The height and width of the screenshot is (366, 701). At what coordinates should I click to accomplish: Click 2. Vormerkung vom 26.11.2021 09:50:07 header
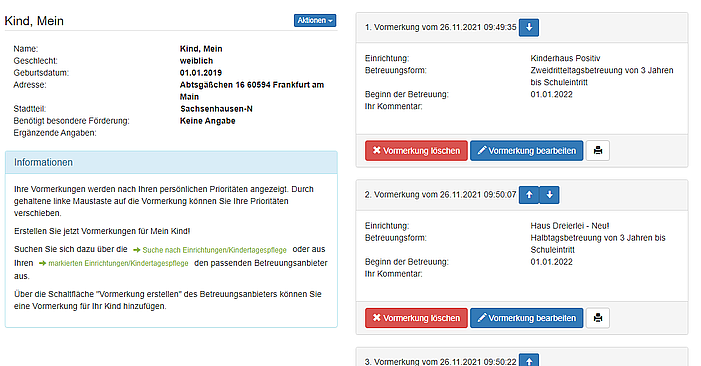(440, 195)
